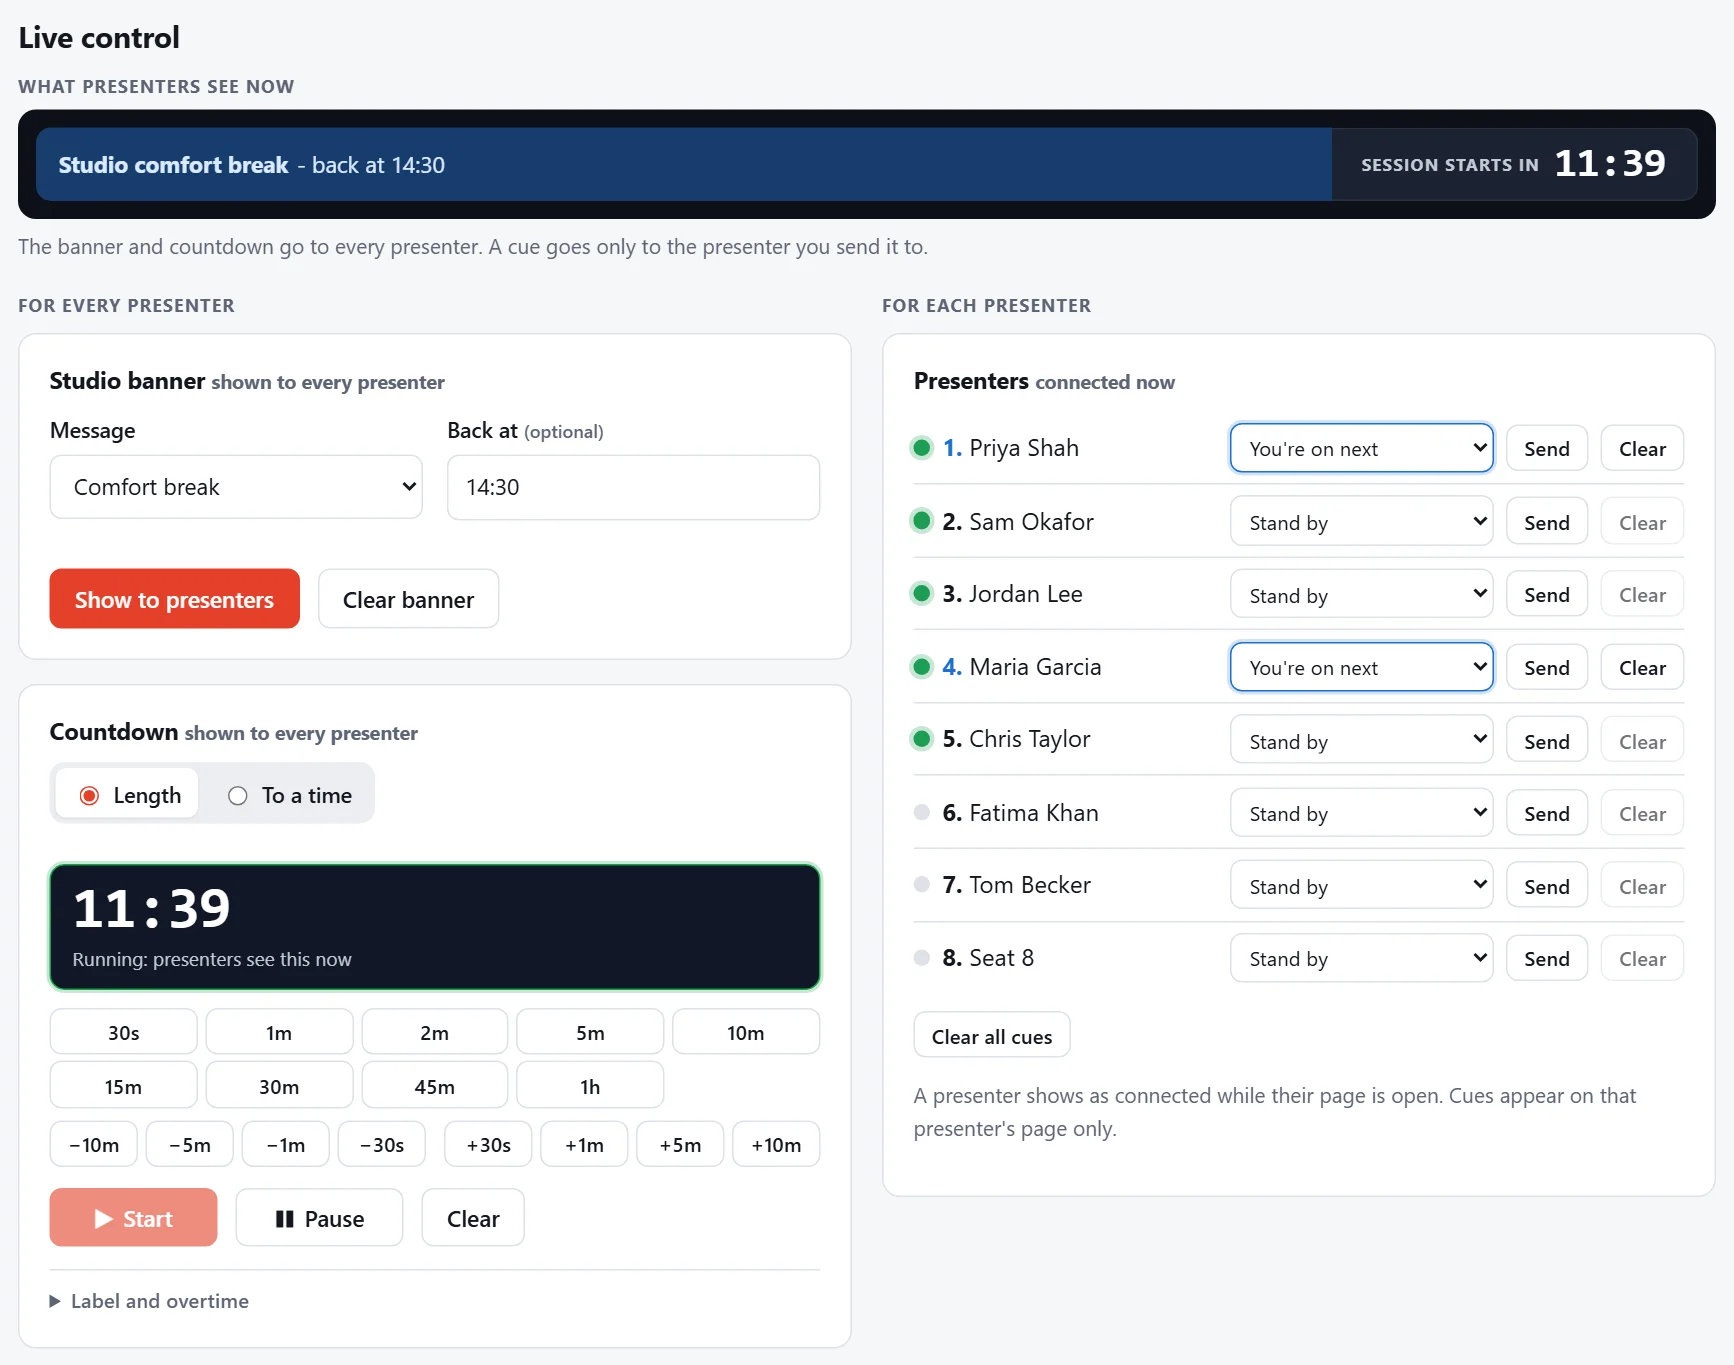Set countdown length to 5m
Viewport: 1734px width, 1365px height.
pyautogui.click(x=590, y=1032)
